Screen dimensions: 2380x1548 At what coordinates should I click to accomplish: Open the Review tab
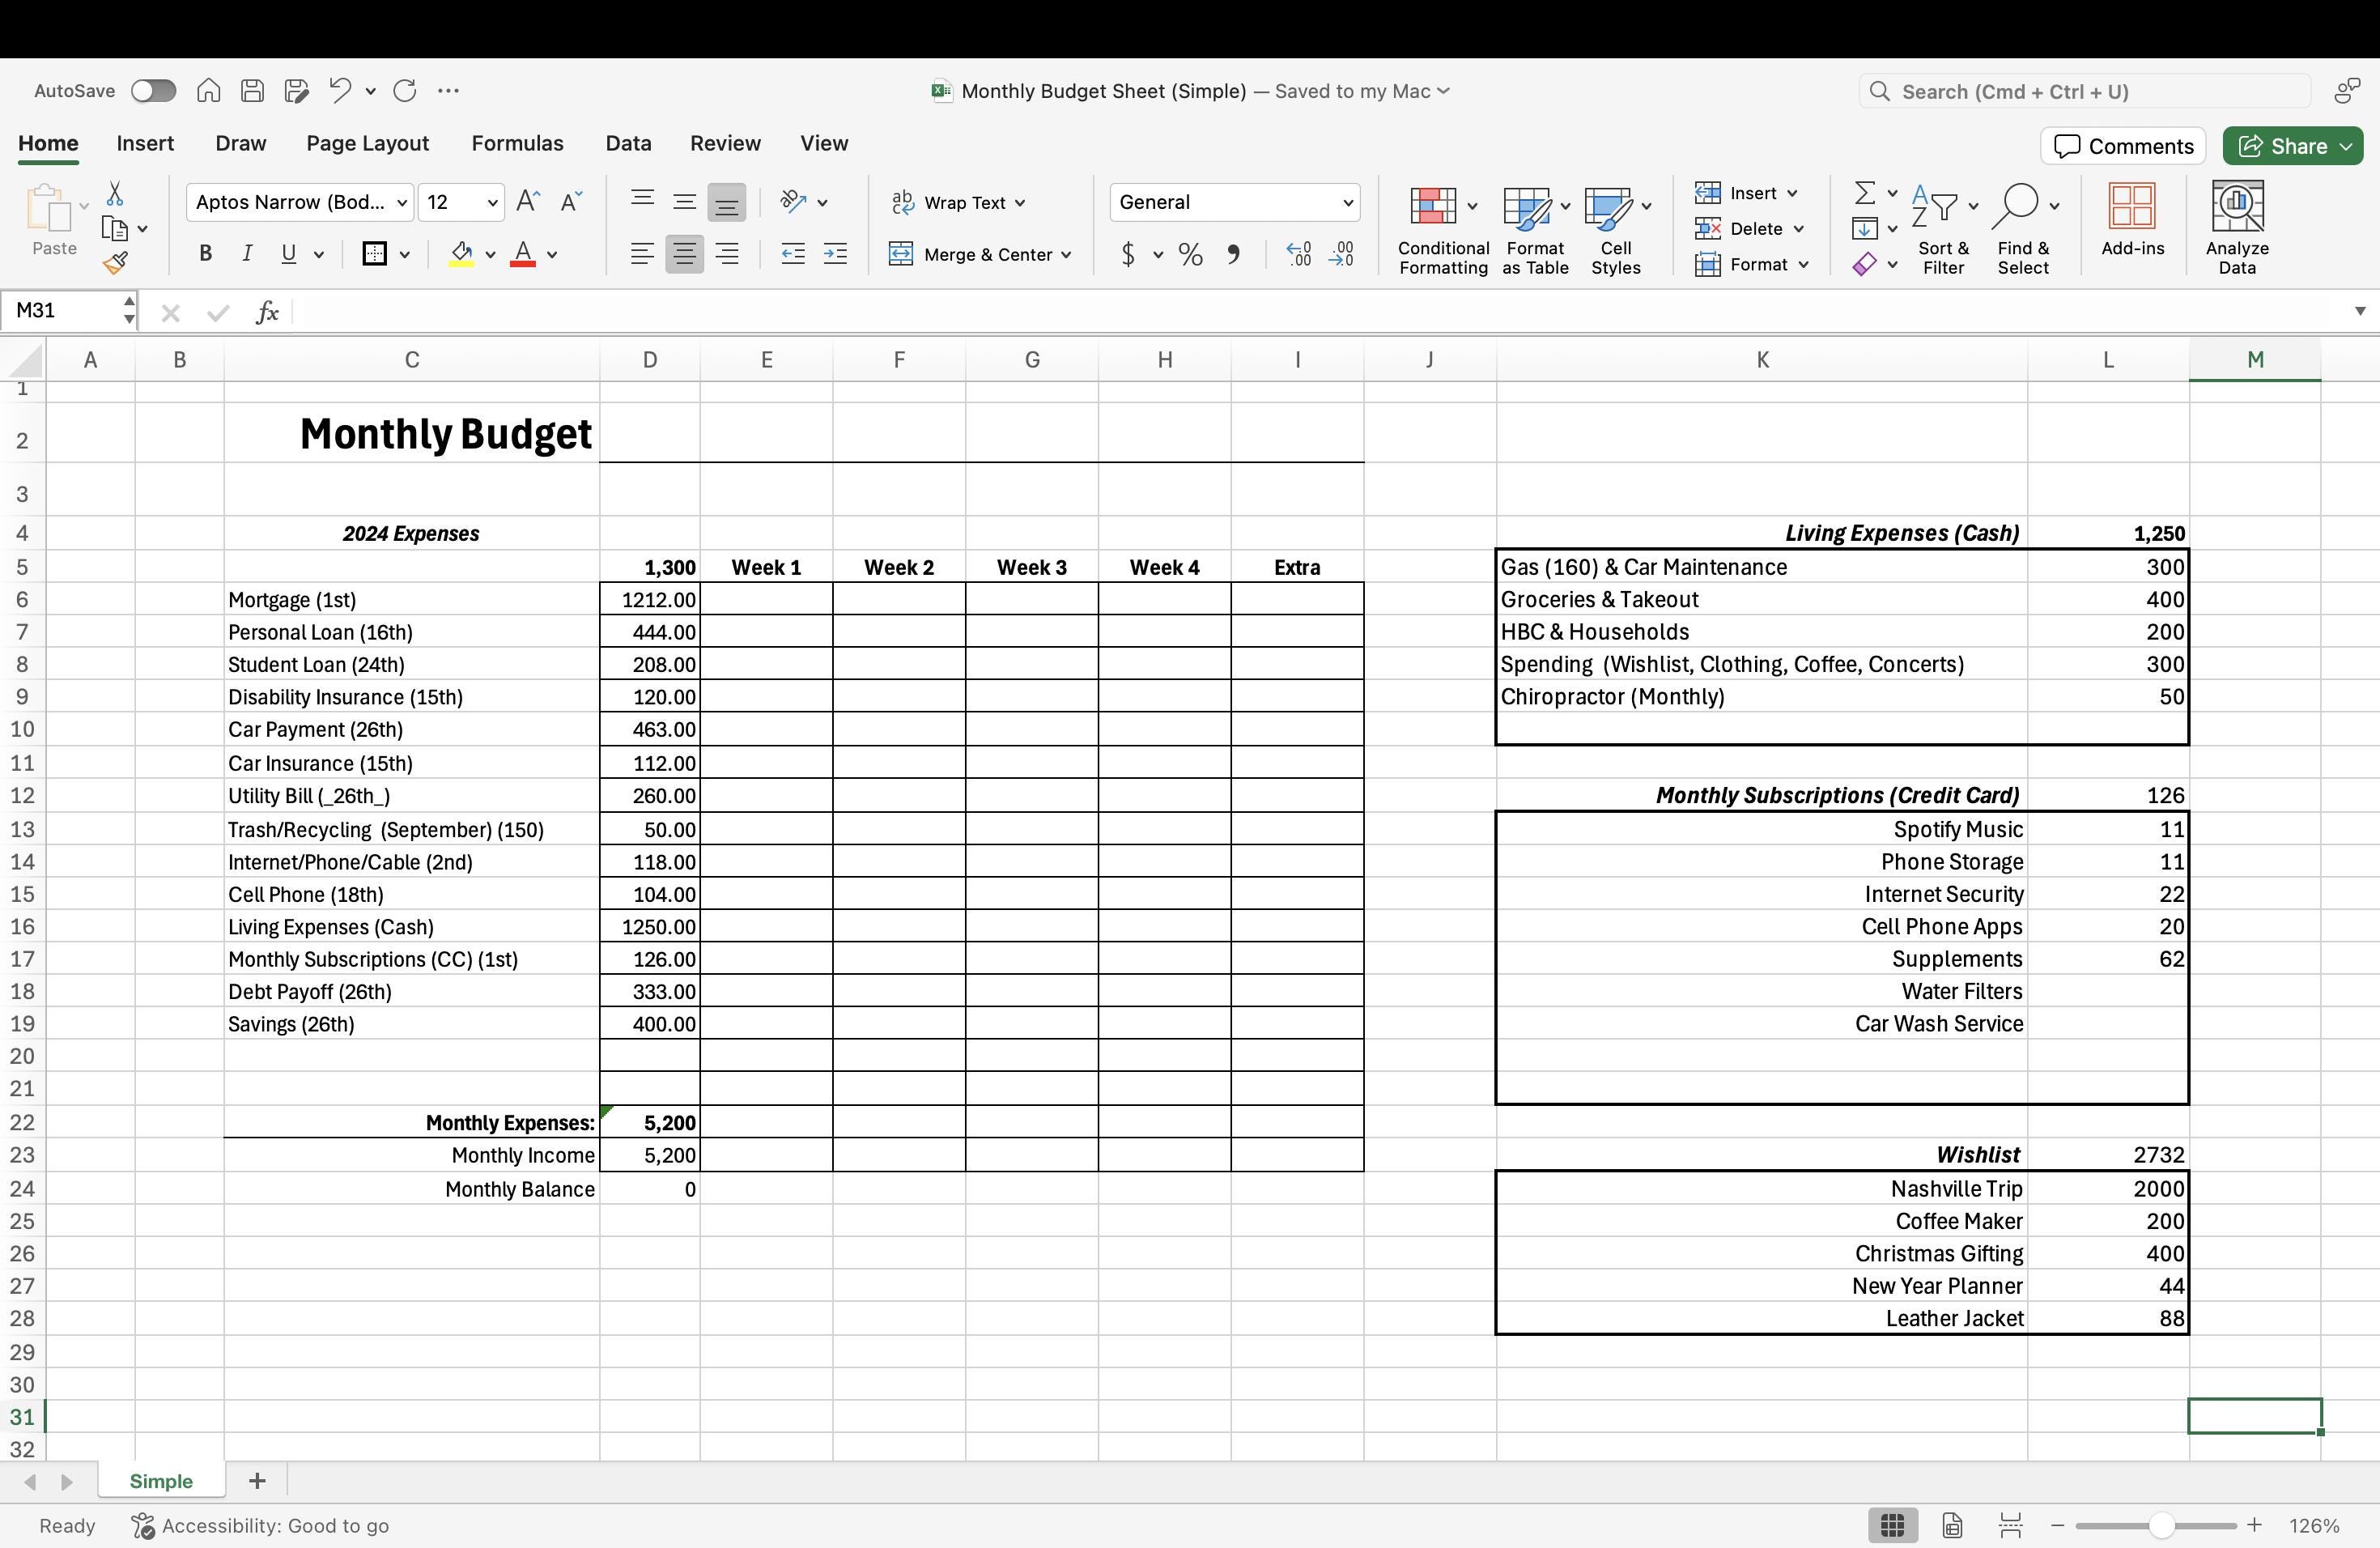tap(725, 143)
